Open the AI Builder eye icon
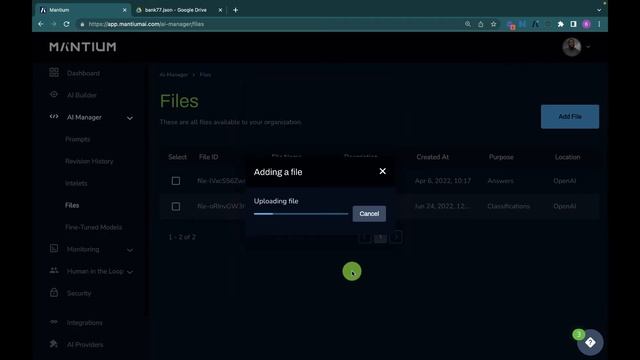Screen dimensions: 640x360 coord(54,94)
